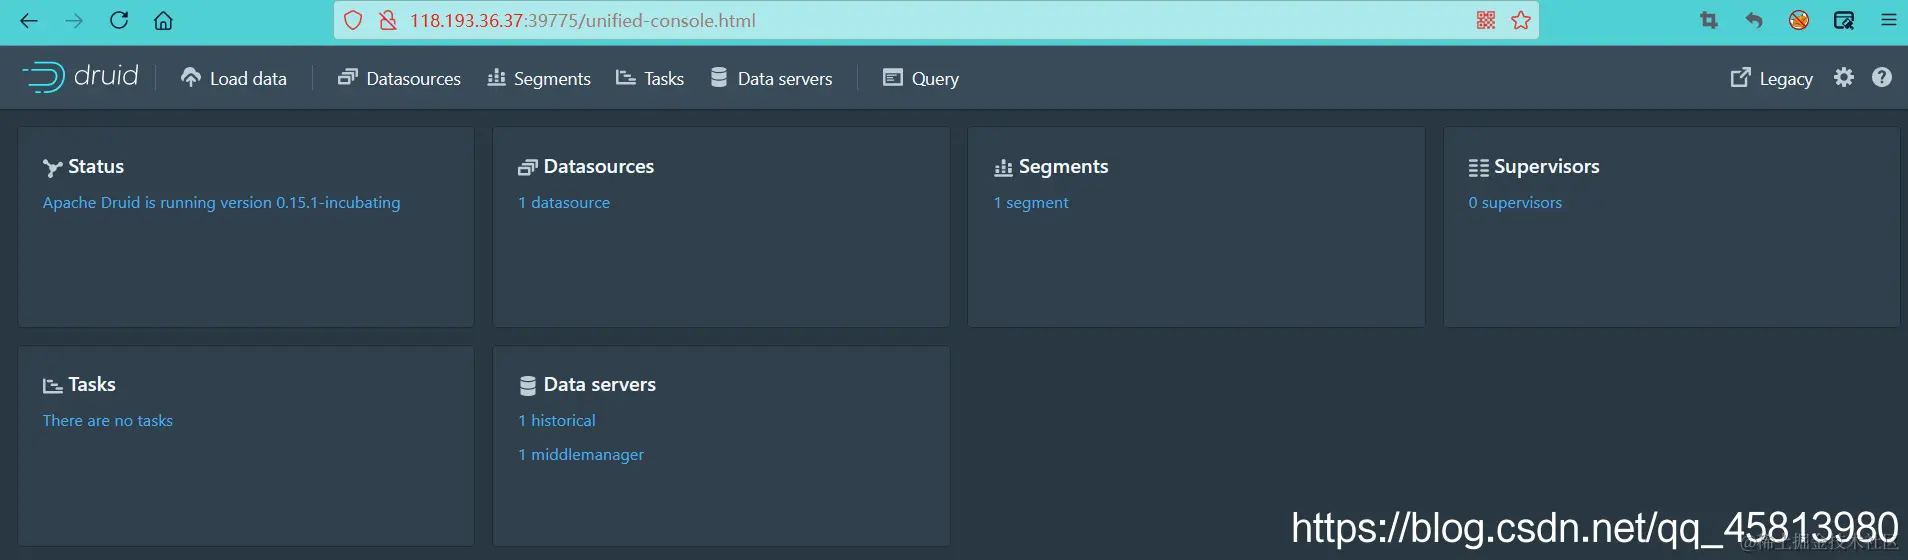Open the '1 middlemanager' link

point(581,454)
